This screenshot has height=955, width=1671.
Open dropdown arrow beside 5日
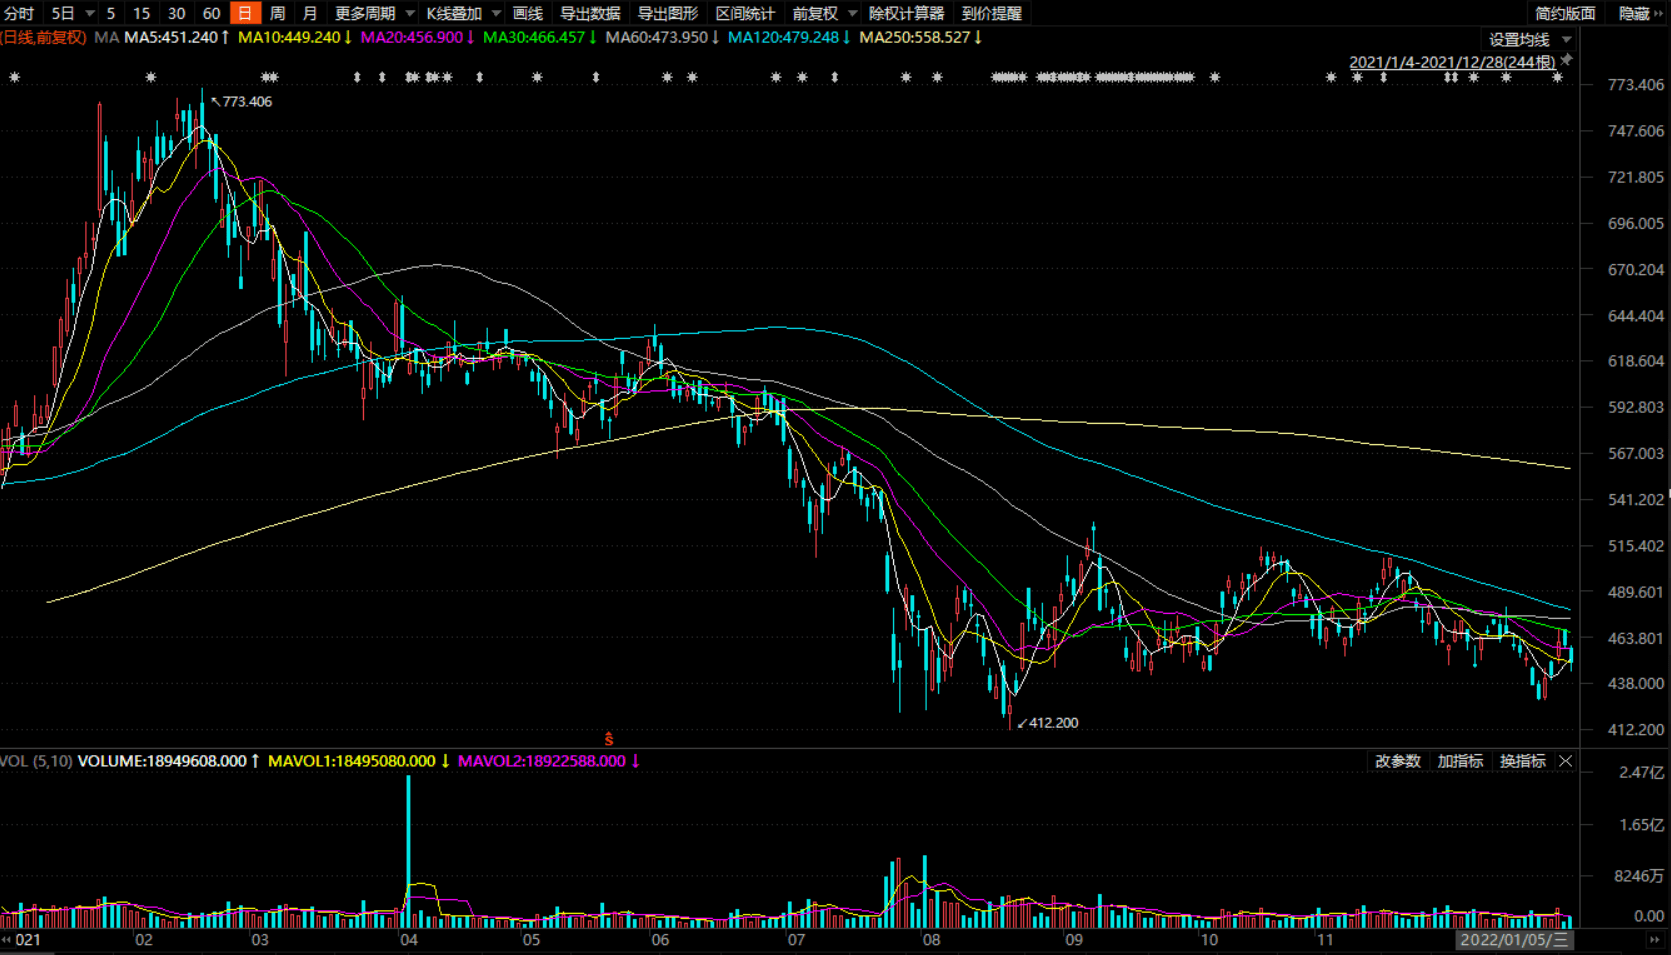pos(90,13)
